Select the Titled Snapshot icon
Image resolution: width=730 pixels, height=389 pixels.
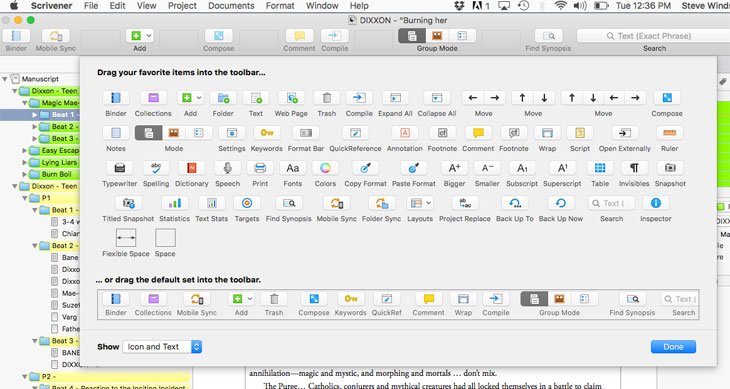point(128,203)
